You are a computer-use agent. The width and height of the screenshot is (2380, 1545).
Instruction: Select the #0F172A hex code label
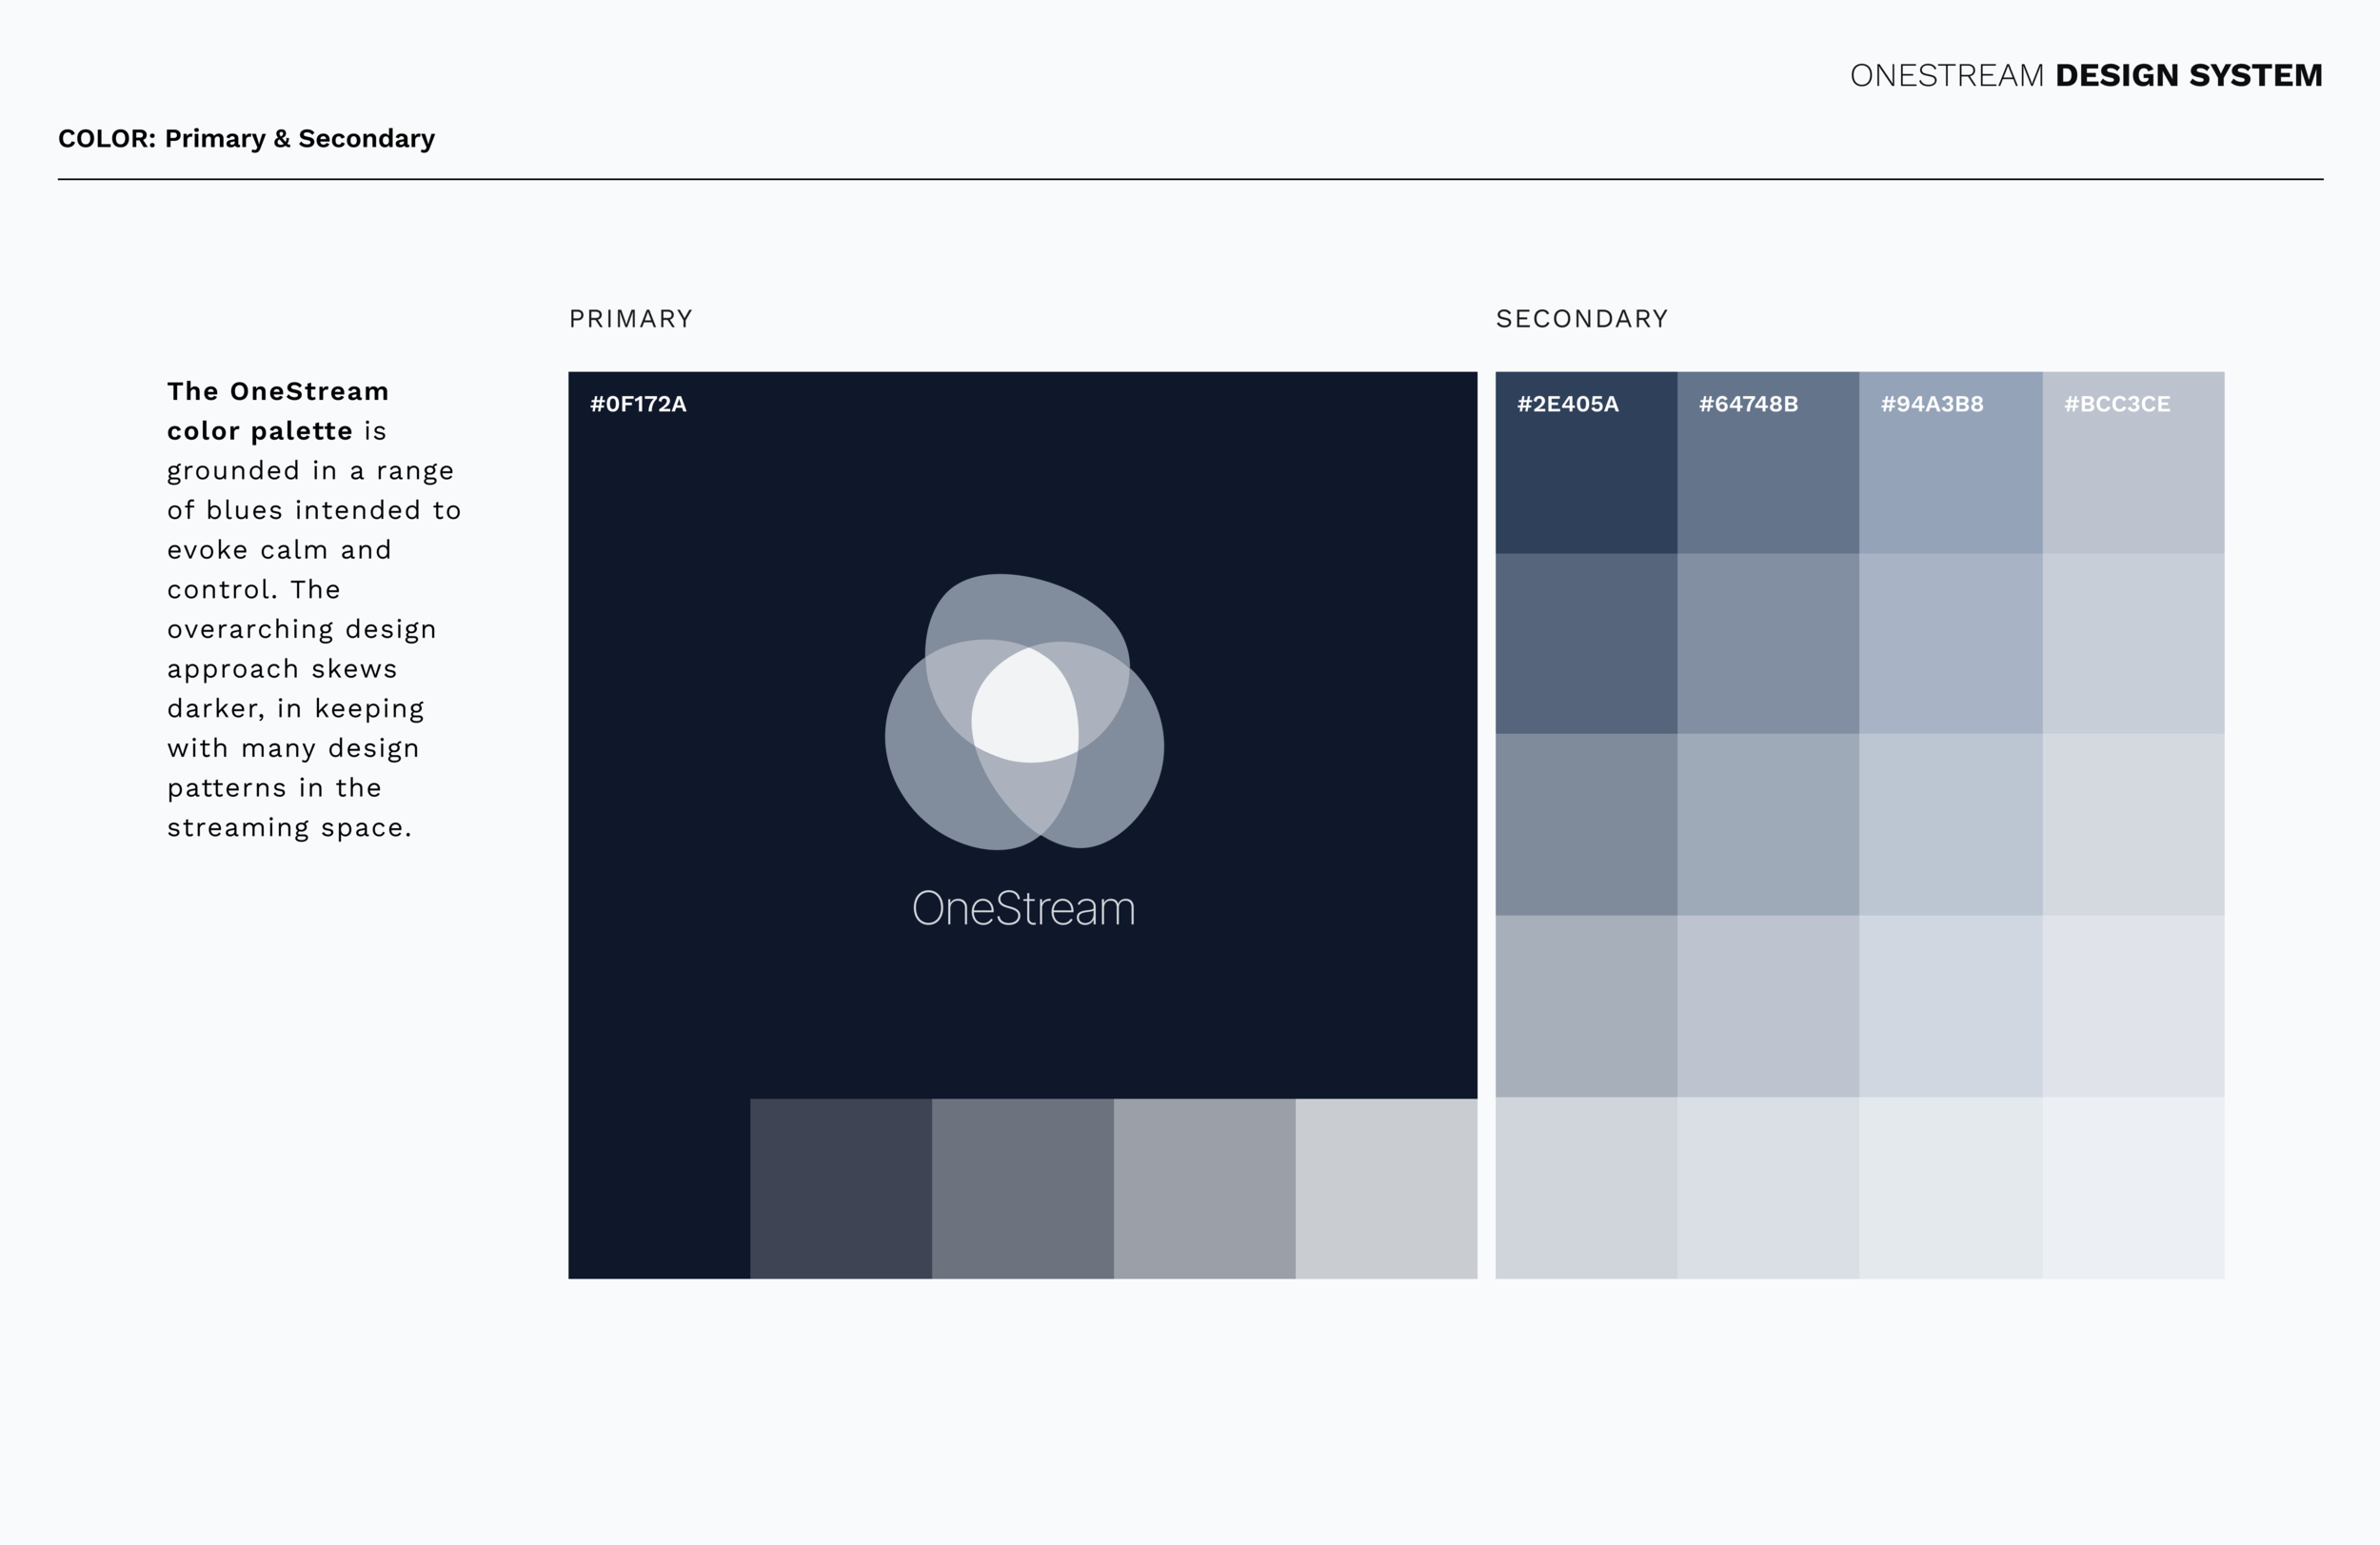pos(638,404)
